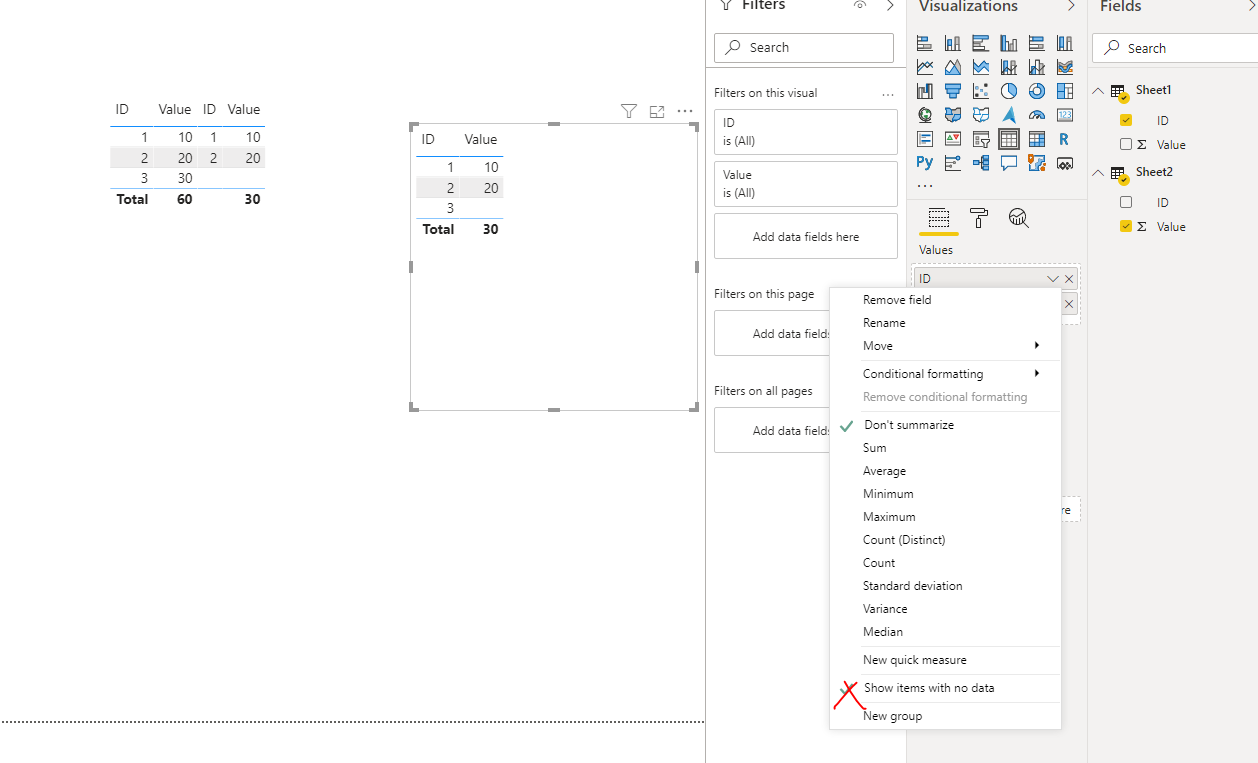Expand Conditional formatting submenu
Image resolution: width=1258 pixels, height=763 pixels.
pos(945,374)
